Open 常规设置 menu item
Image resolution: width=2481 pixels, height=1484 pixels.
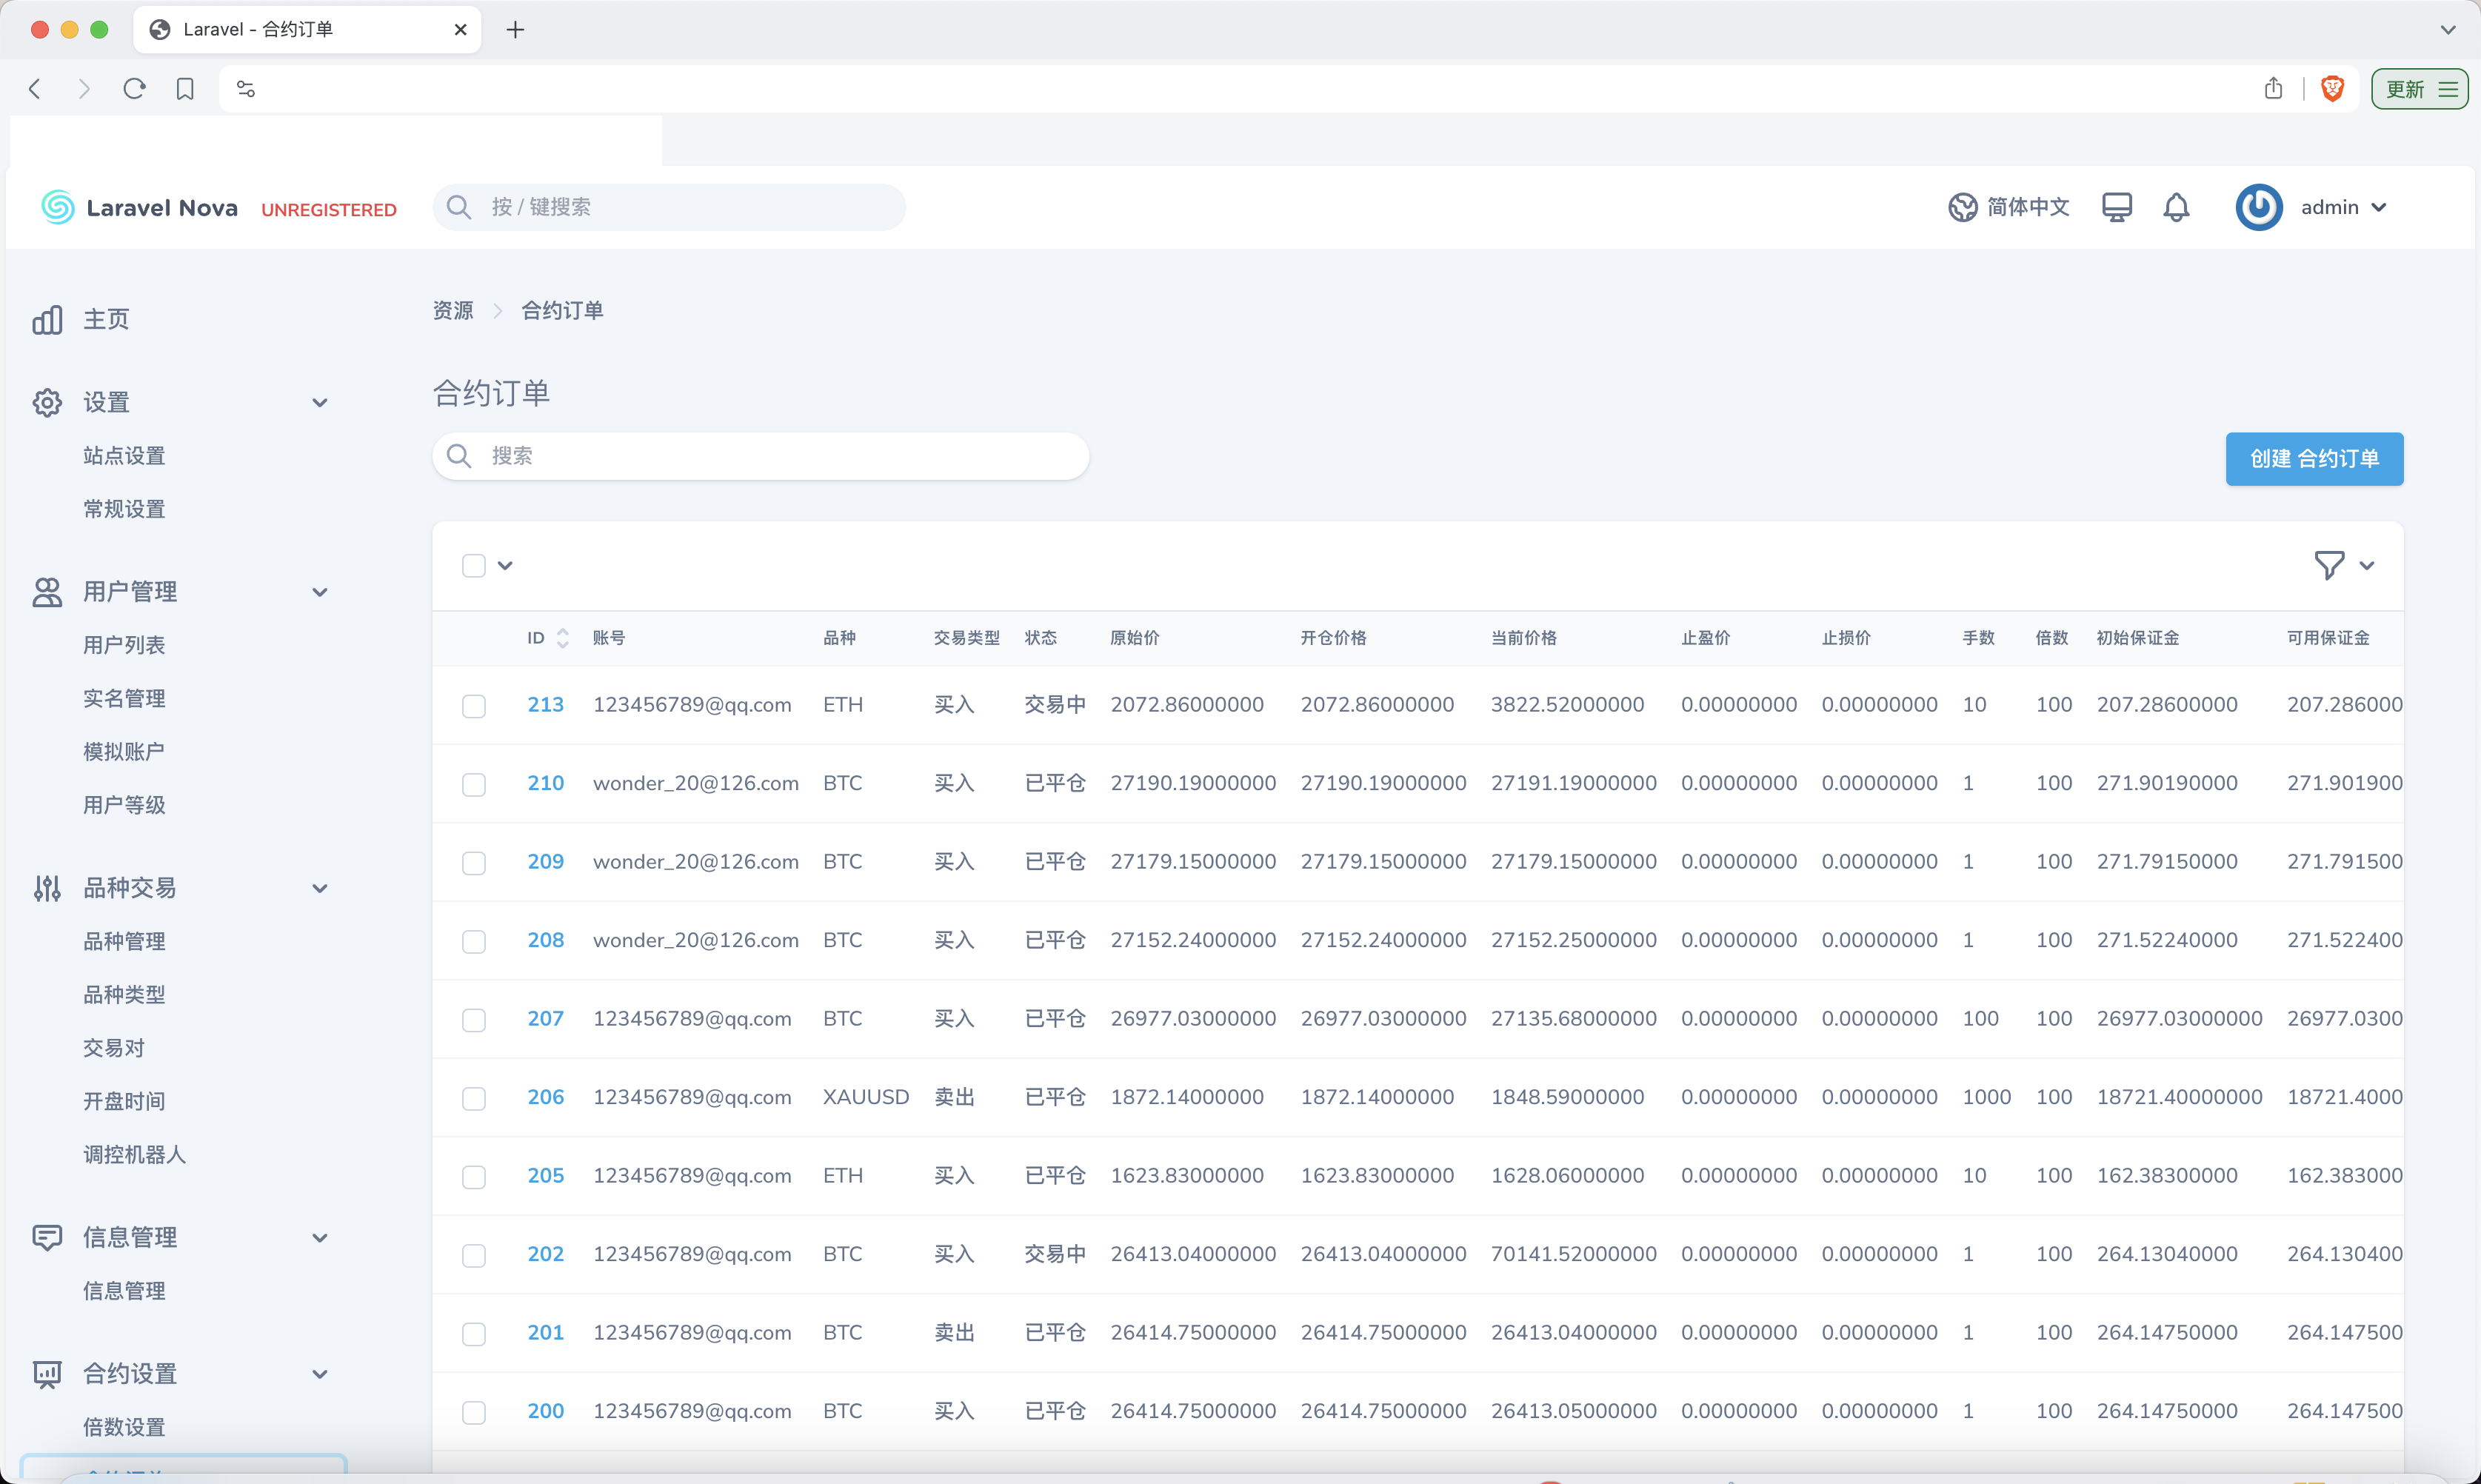click(124, 509)
